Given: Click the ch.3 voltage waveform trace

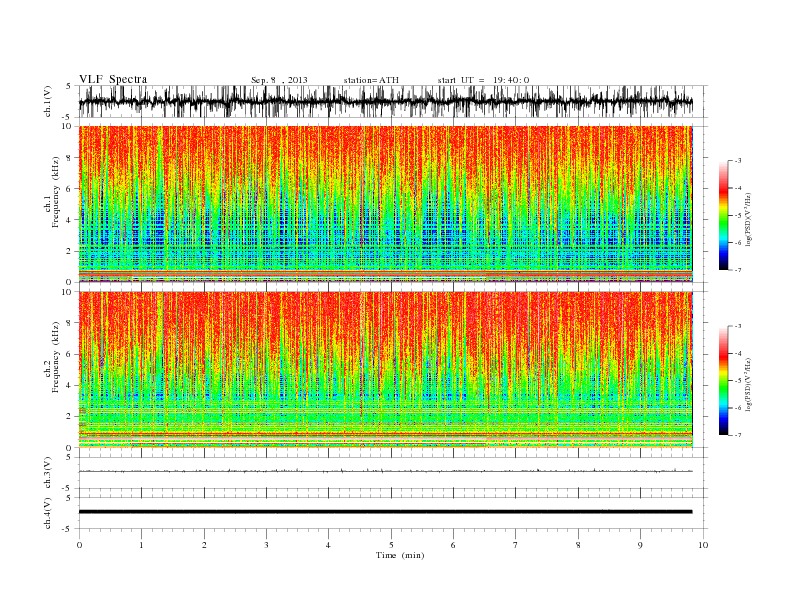Looking at the screenshot, I should click(385, 471).
